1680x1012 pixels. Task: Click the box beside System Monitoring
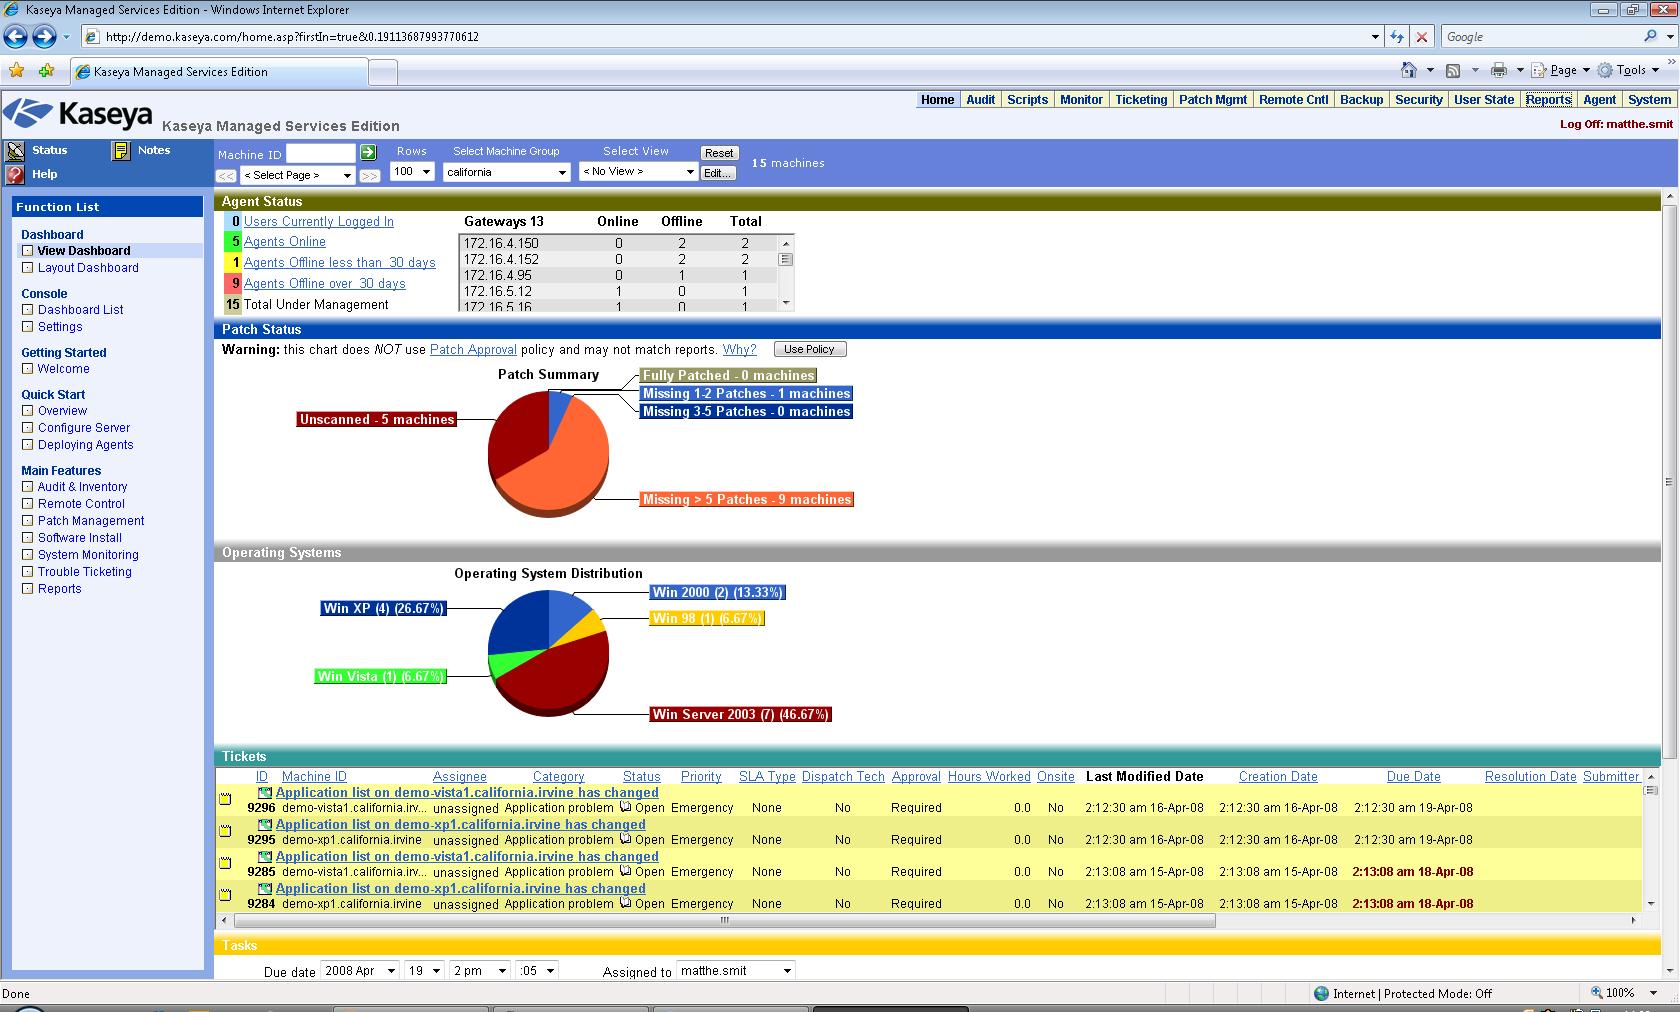(x=28, y=555)
